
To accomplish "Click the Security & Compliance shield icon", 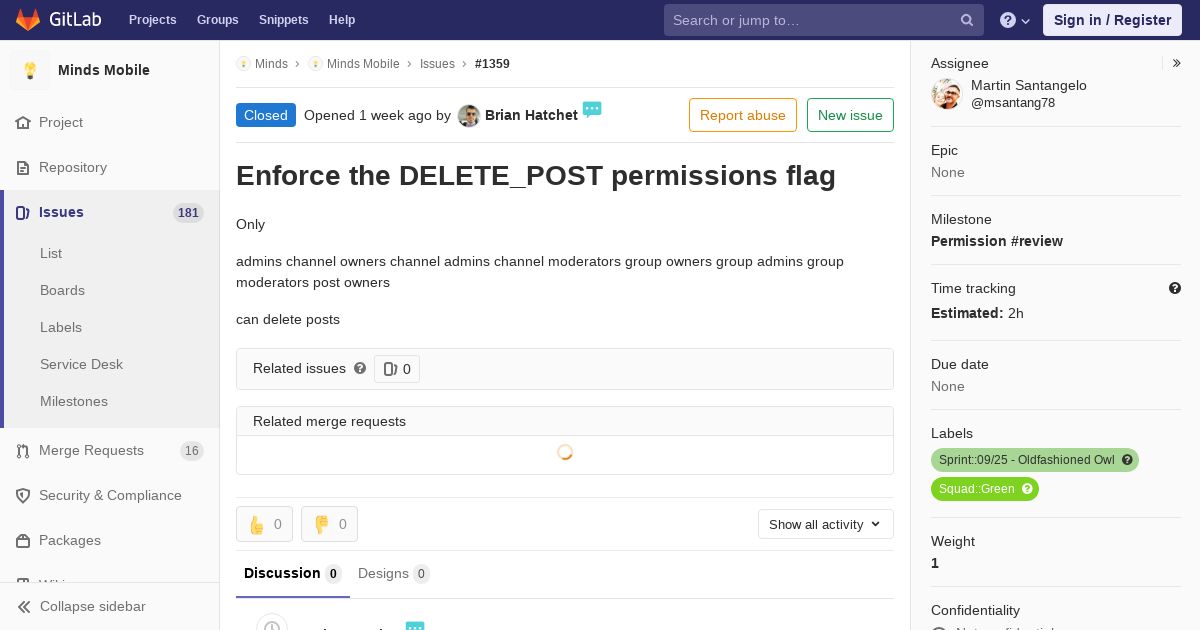I will point(23,496).
